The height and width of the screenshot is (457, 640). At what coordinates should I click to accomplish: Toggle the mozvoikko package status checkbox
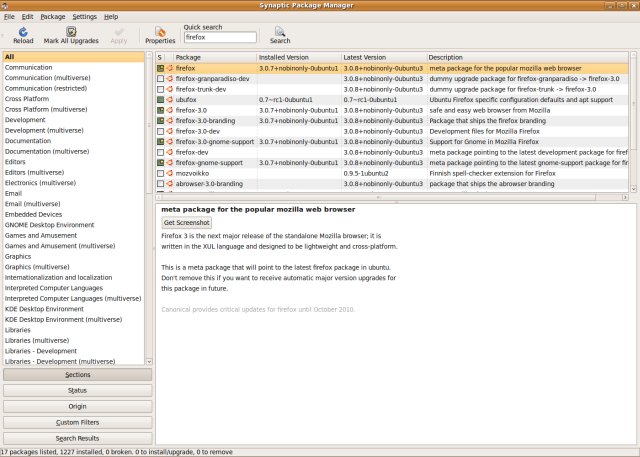point(160,173)
